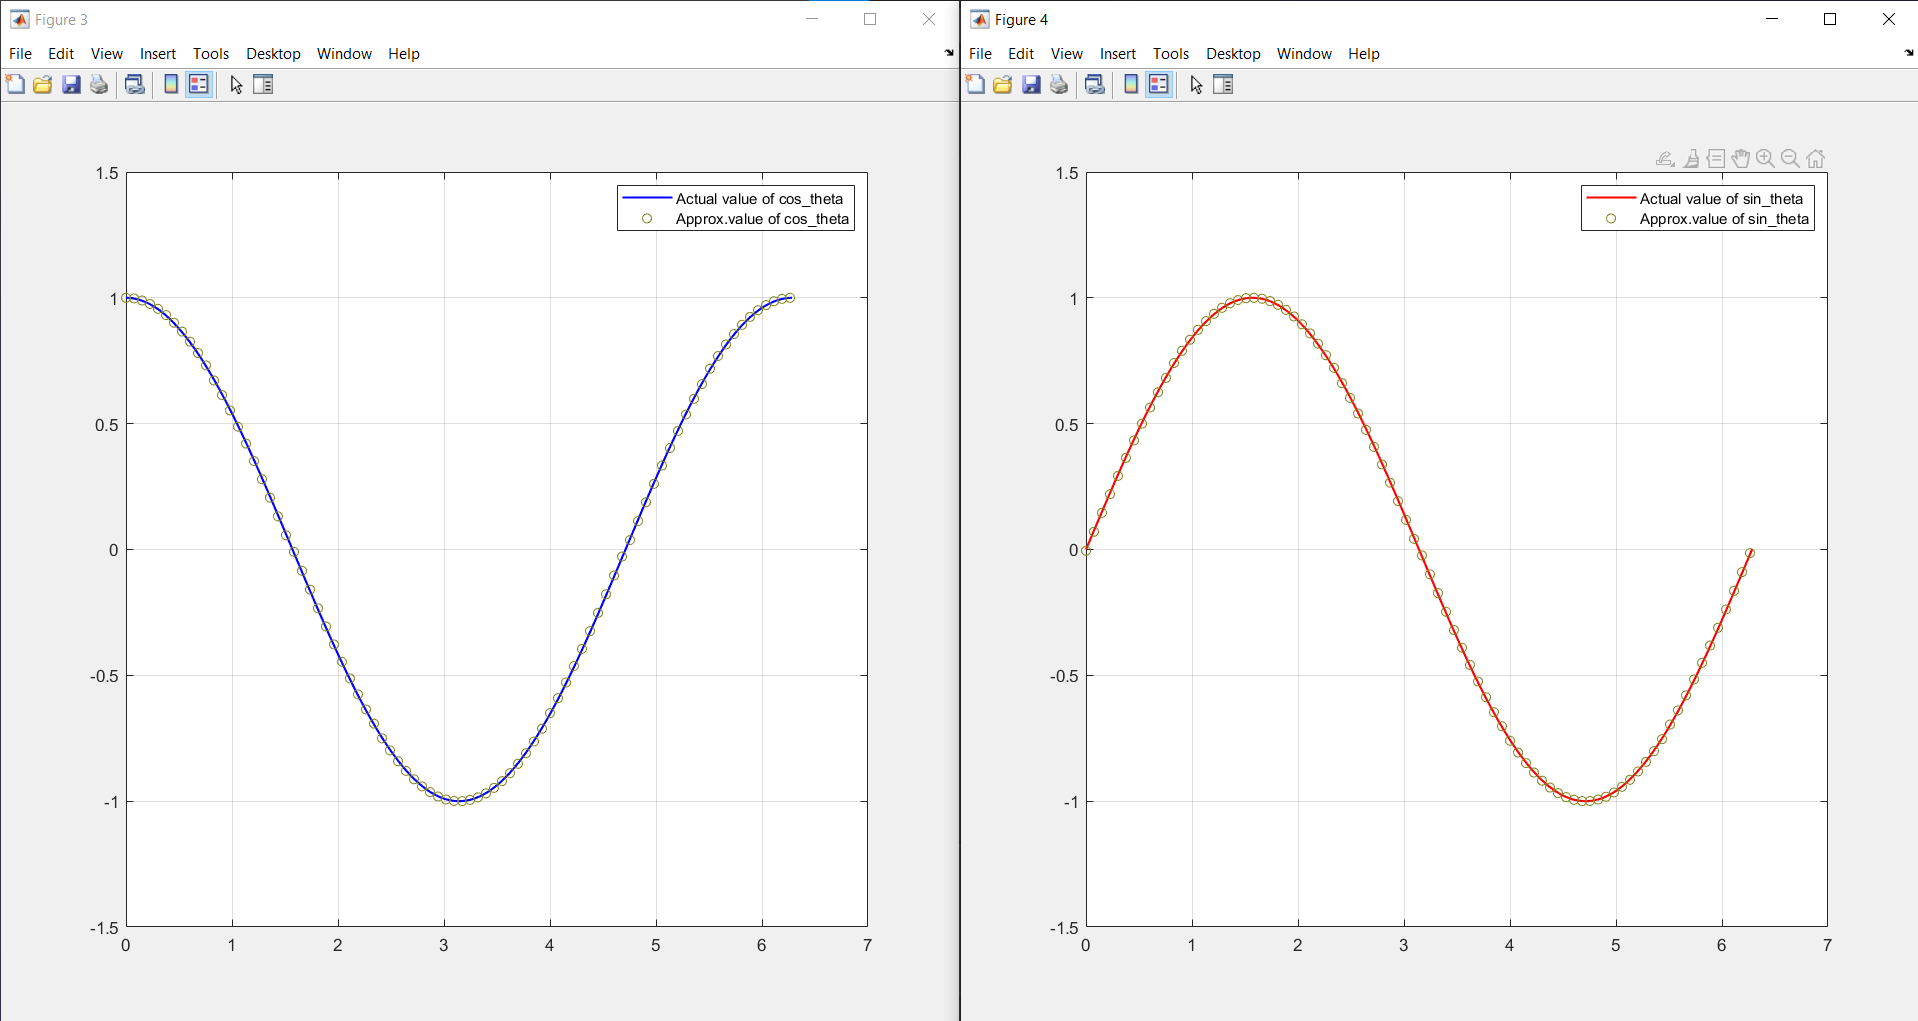Toggle the Insert Legend tool in Figure 4
Viewport: 1918px width, 1021px height.
click(x=1159, y=84)
